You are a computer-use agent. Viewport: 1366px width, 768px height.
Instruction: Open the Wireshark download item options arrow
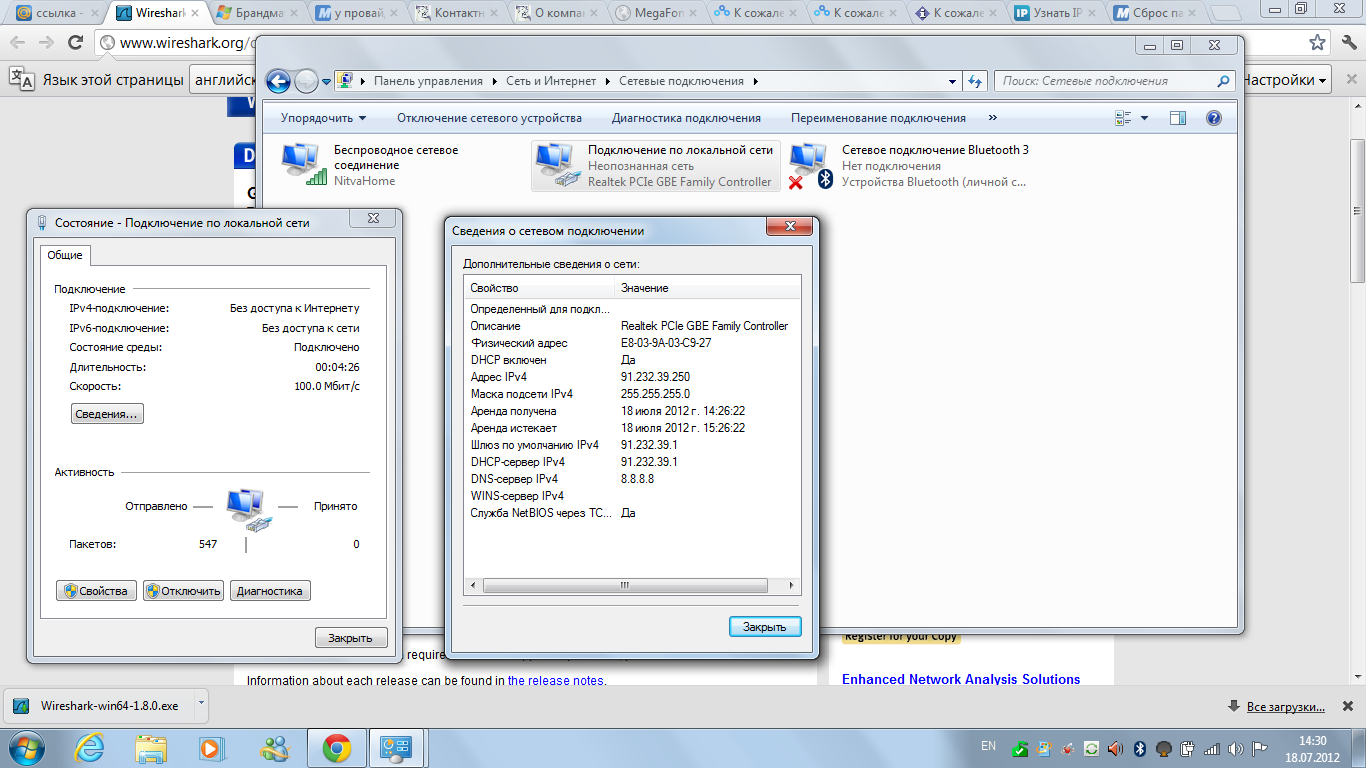201,704
